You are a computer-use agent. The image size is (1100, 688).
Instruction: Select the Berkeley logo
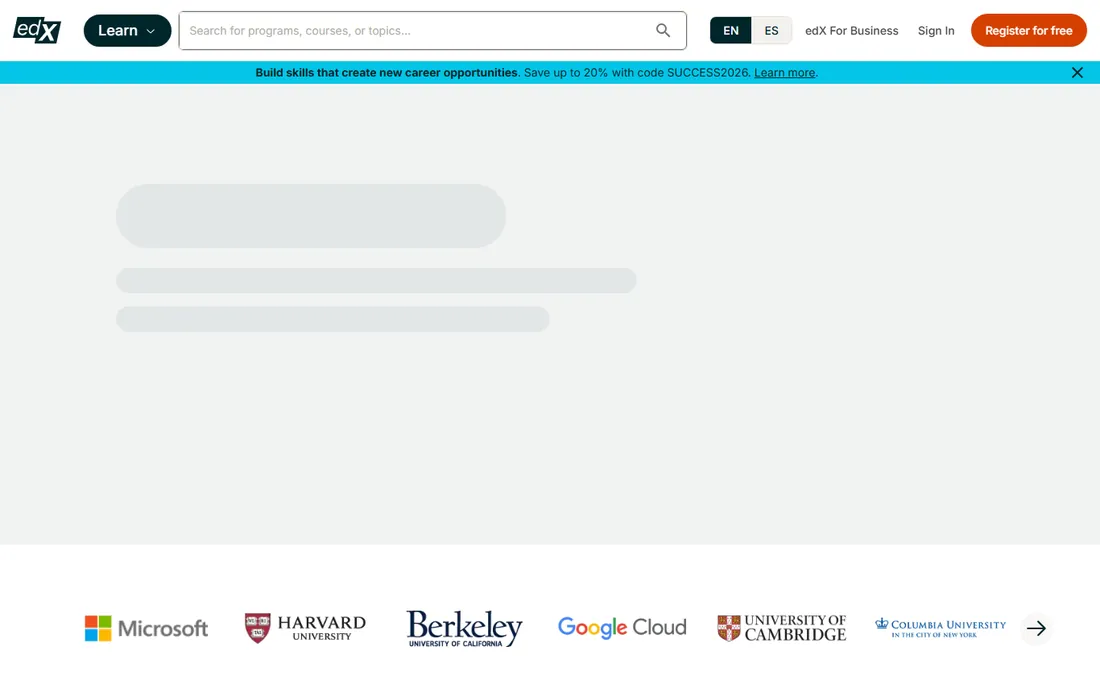(464, 628)
